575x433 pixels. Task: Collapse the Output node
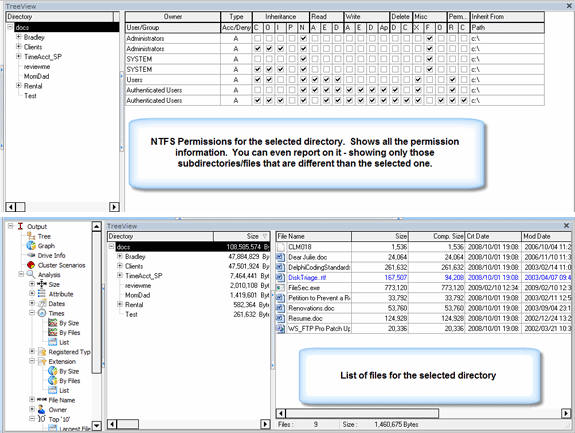[10, 226]
